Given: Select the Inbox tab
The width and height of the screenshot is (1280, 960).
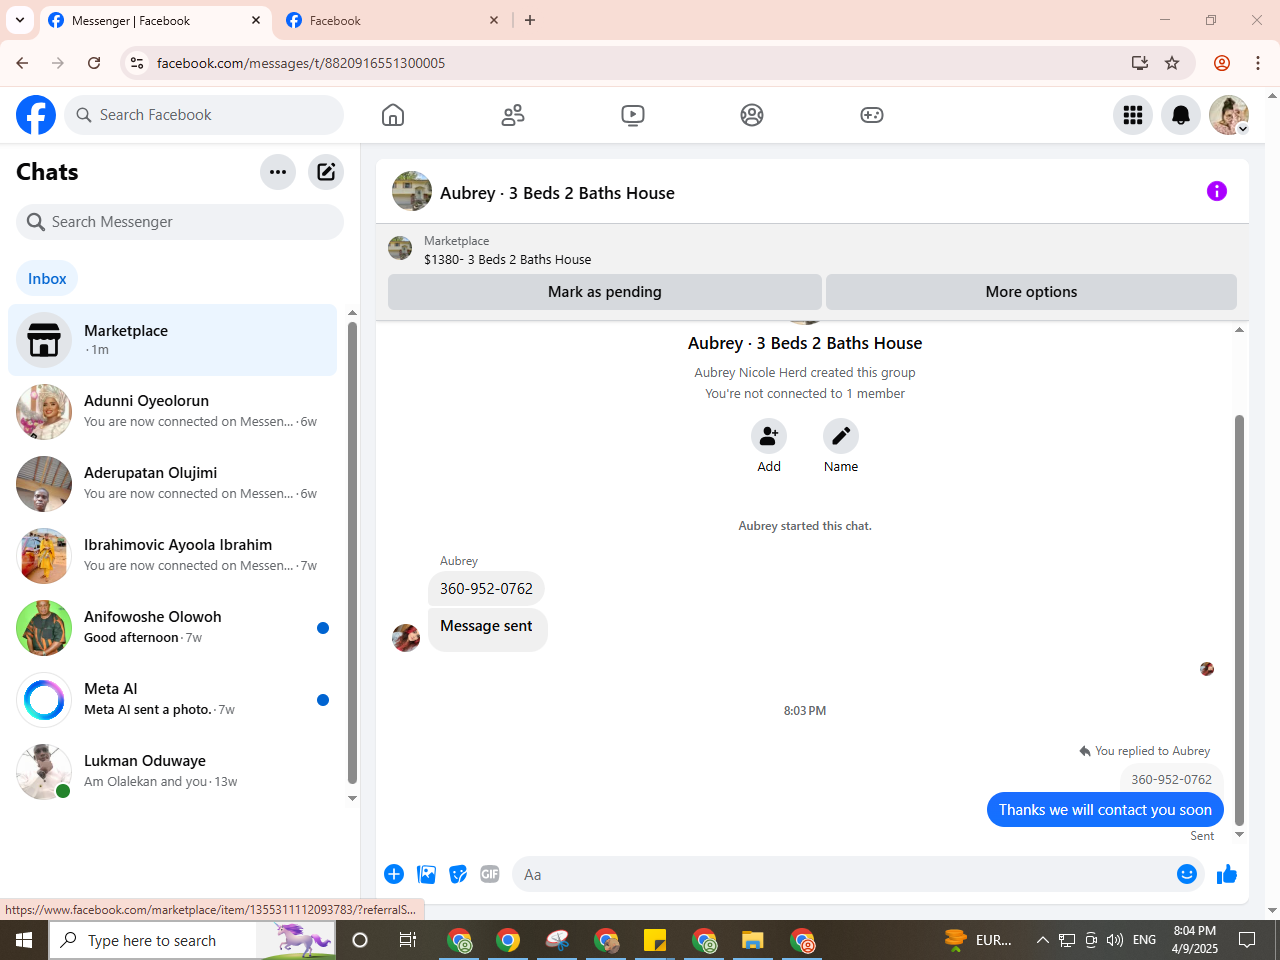Looking at the screenshot, I should [x=47, y=279].
